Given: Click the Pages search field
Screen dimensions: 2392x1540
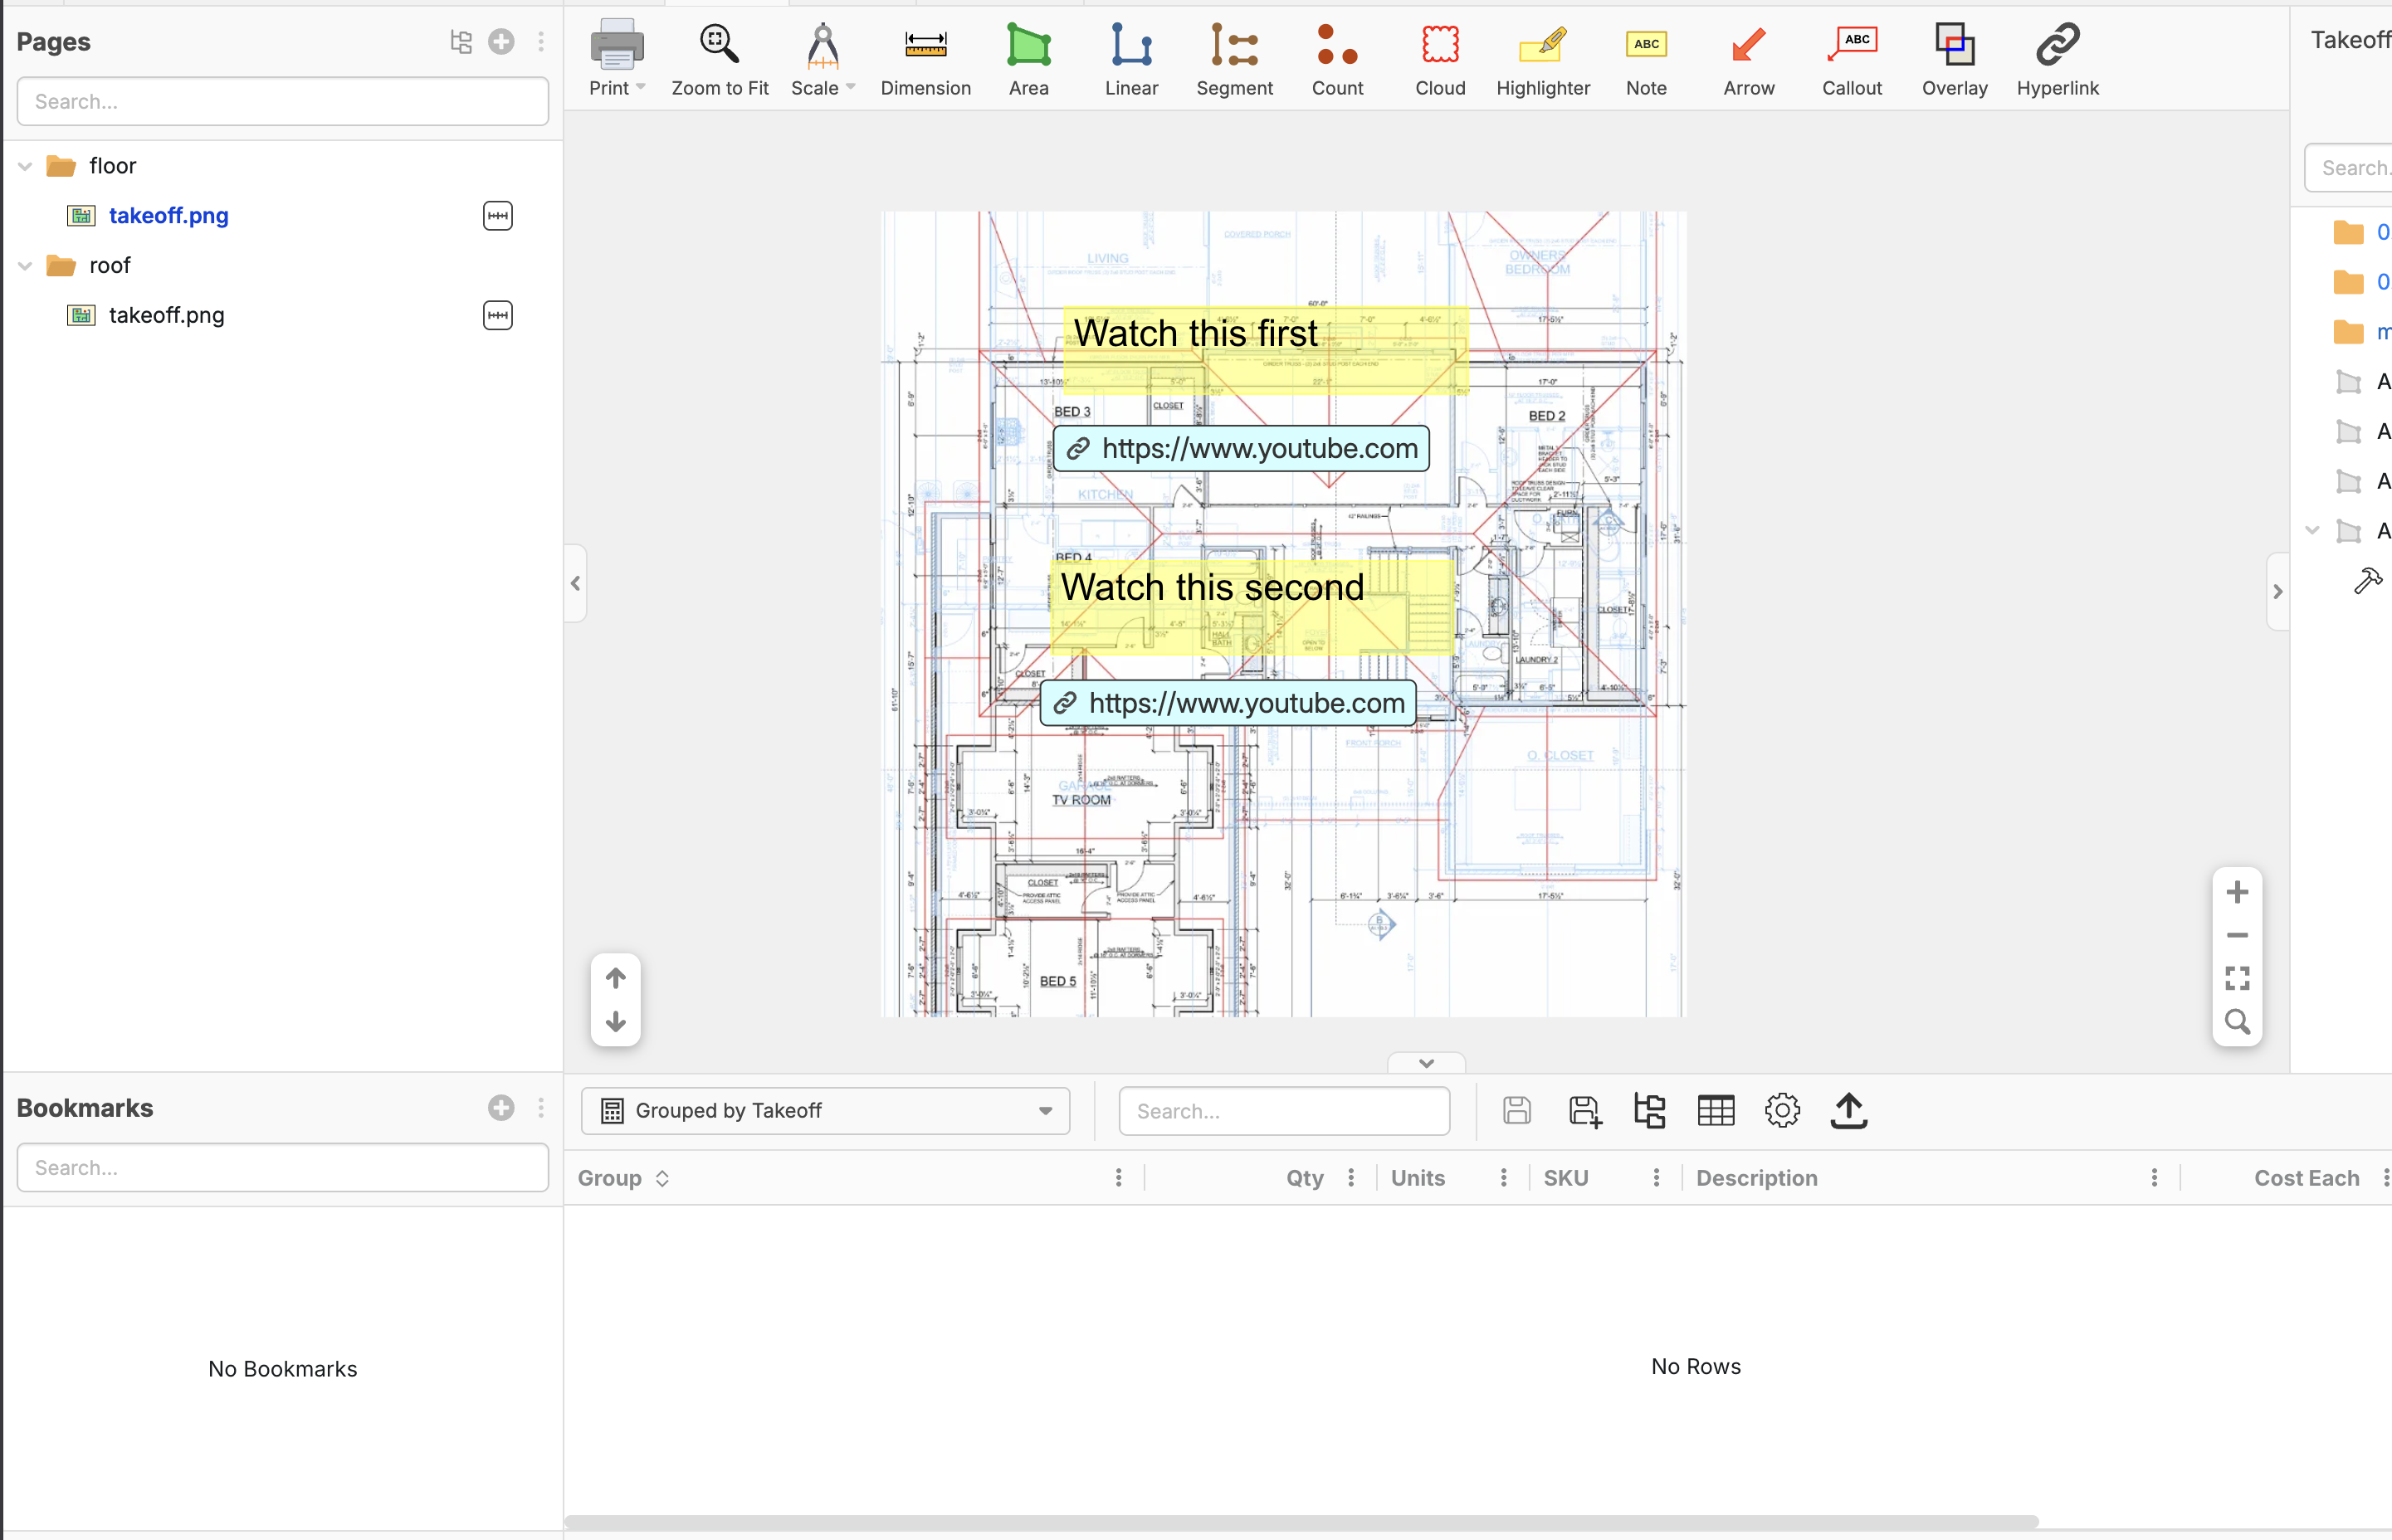Looking at the screenshot, I should tap(282, 102).
